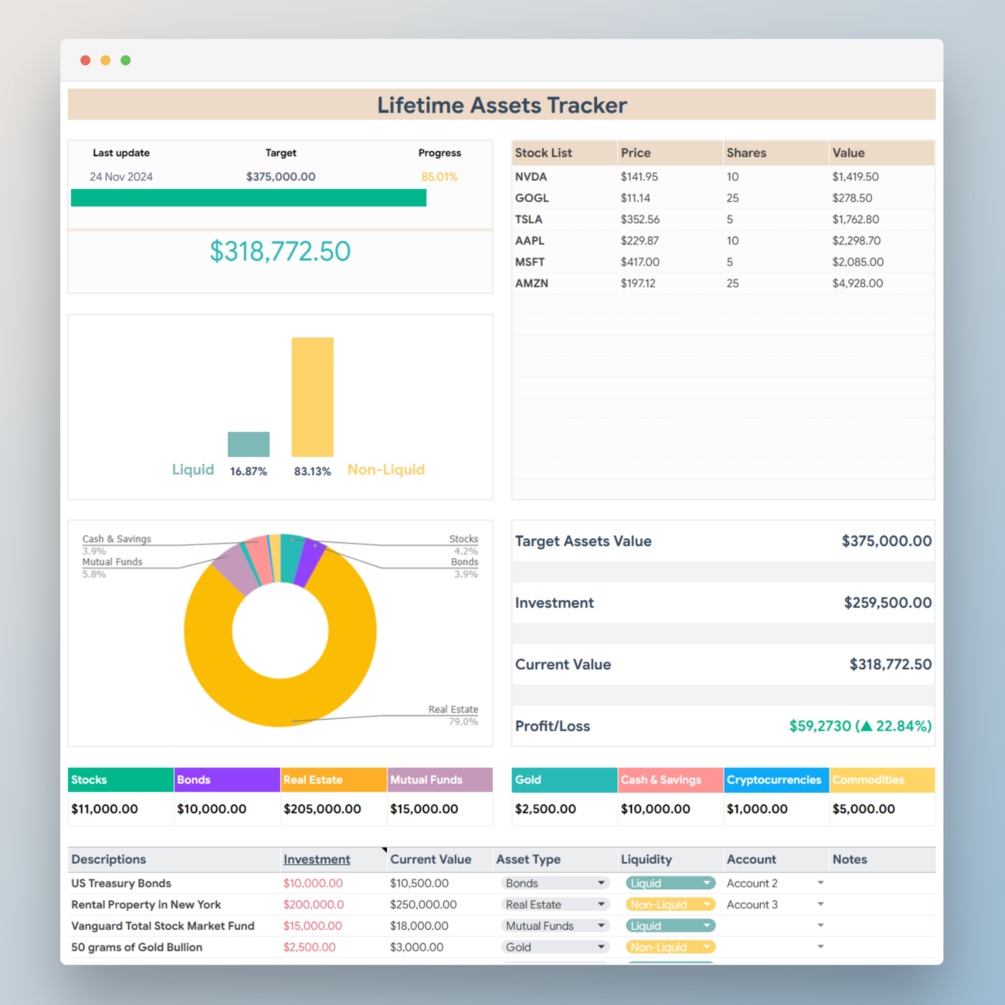Click the $250,000.00 current value cell
1005x1005 pixels.
point(423,904)
